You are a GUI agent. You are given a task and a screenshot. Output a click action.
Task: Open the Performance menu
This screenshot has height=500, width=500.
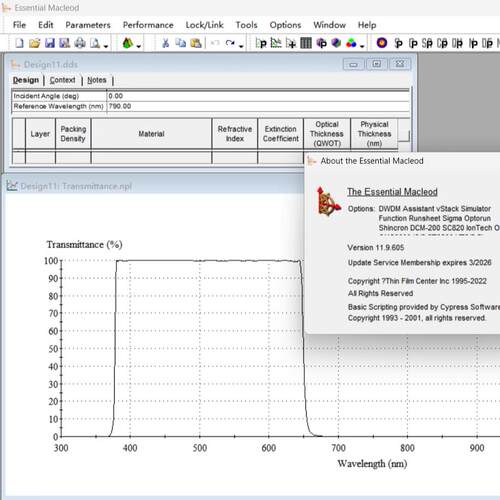pyautogui.click(x=148, y=25)
